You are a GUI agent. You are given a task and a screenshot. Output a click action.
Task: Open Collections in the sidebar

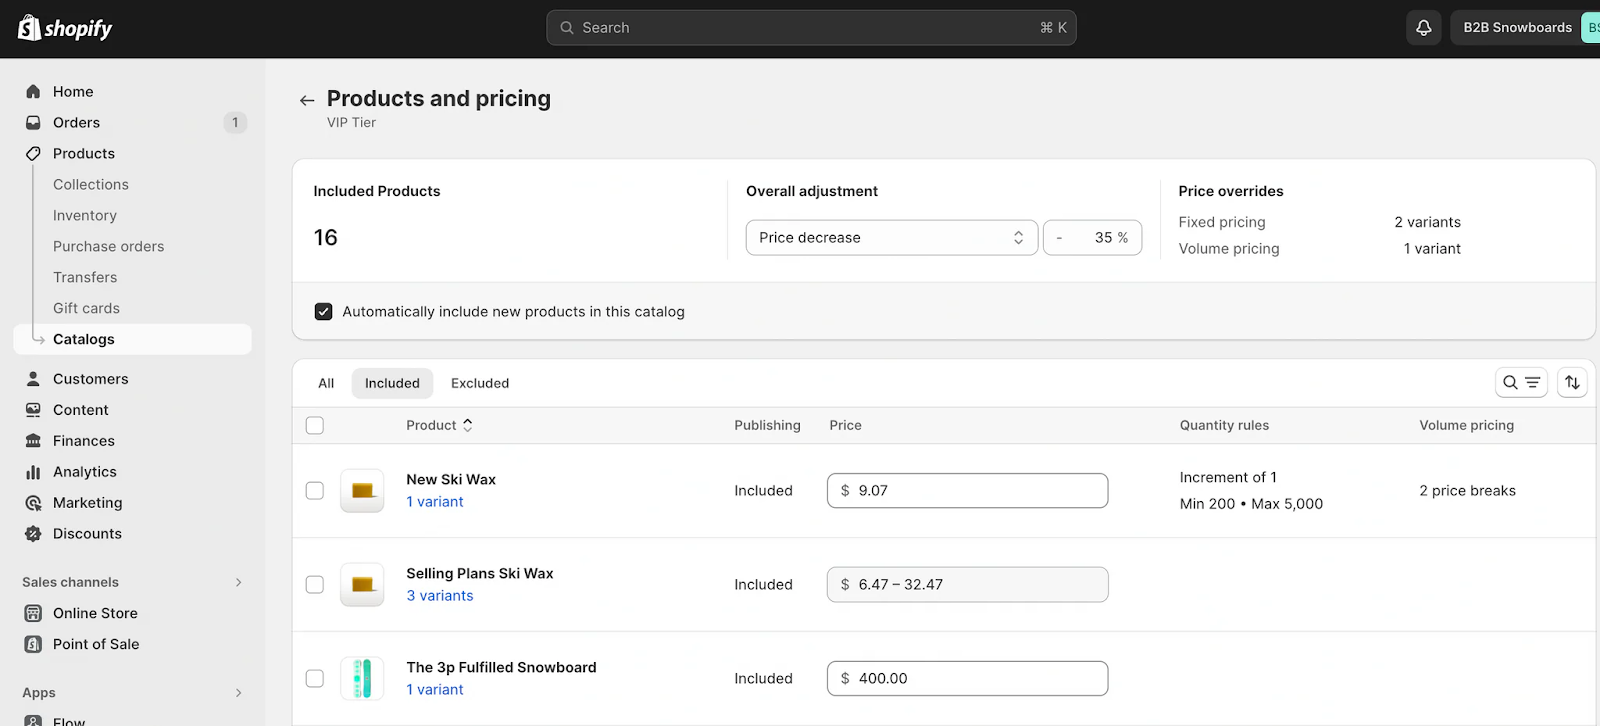91,185
